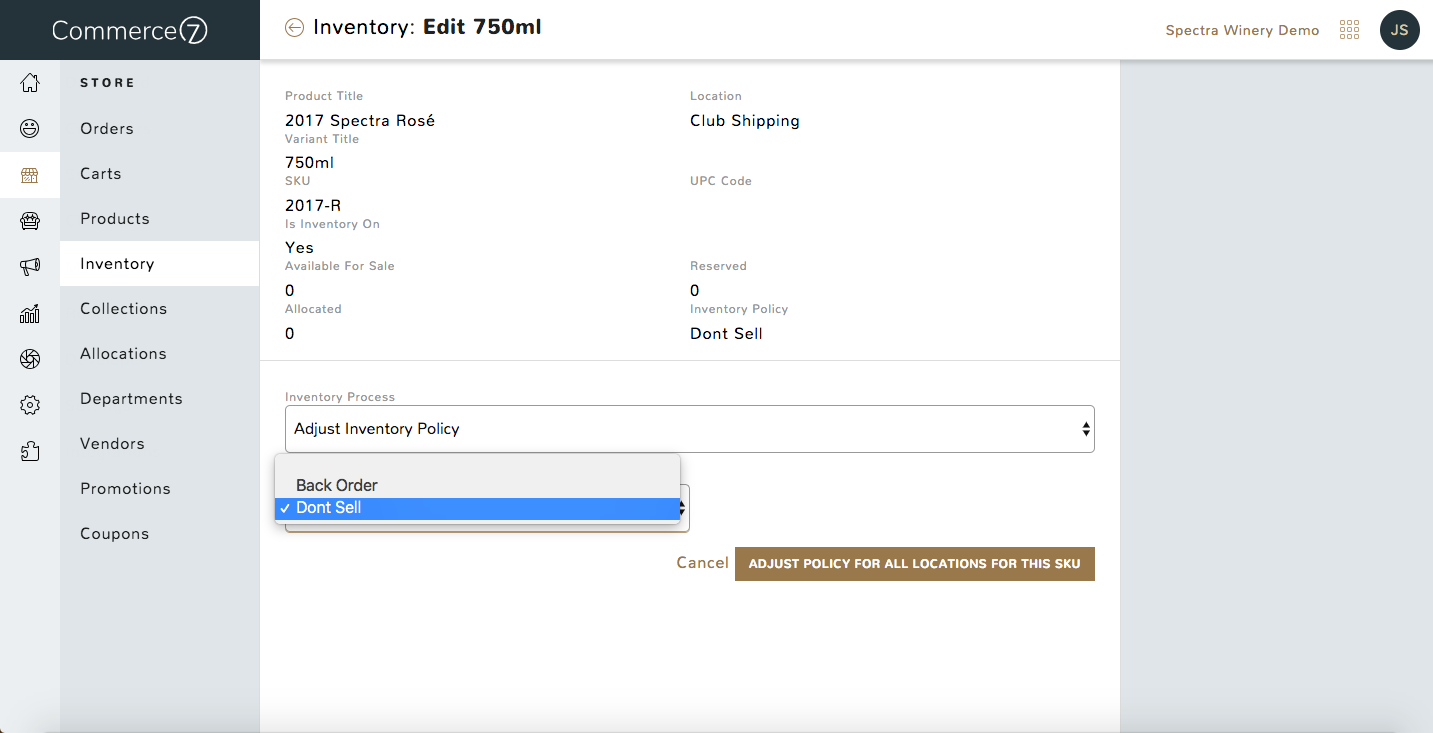Select the blank option in the policy list
The width and height of the screenshot is (1433, 733).
point(478,466)
